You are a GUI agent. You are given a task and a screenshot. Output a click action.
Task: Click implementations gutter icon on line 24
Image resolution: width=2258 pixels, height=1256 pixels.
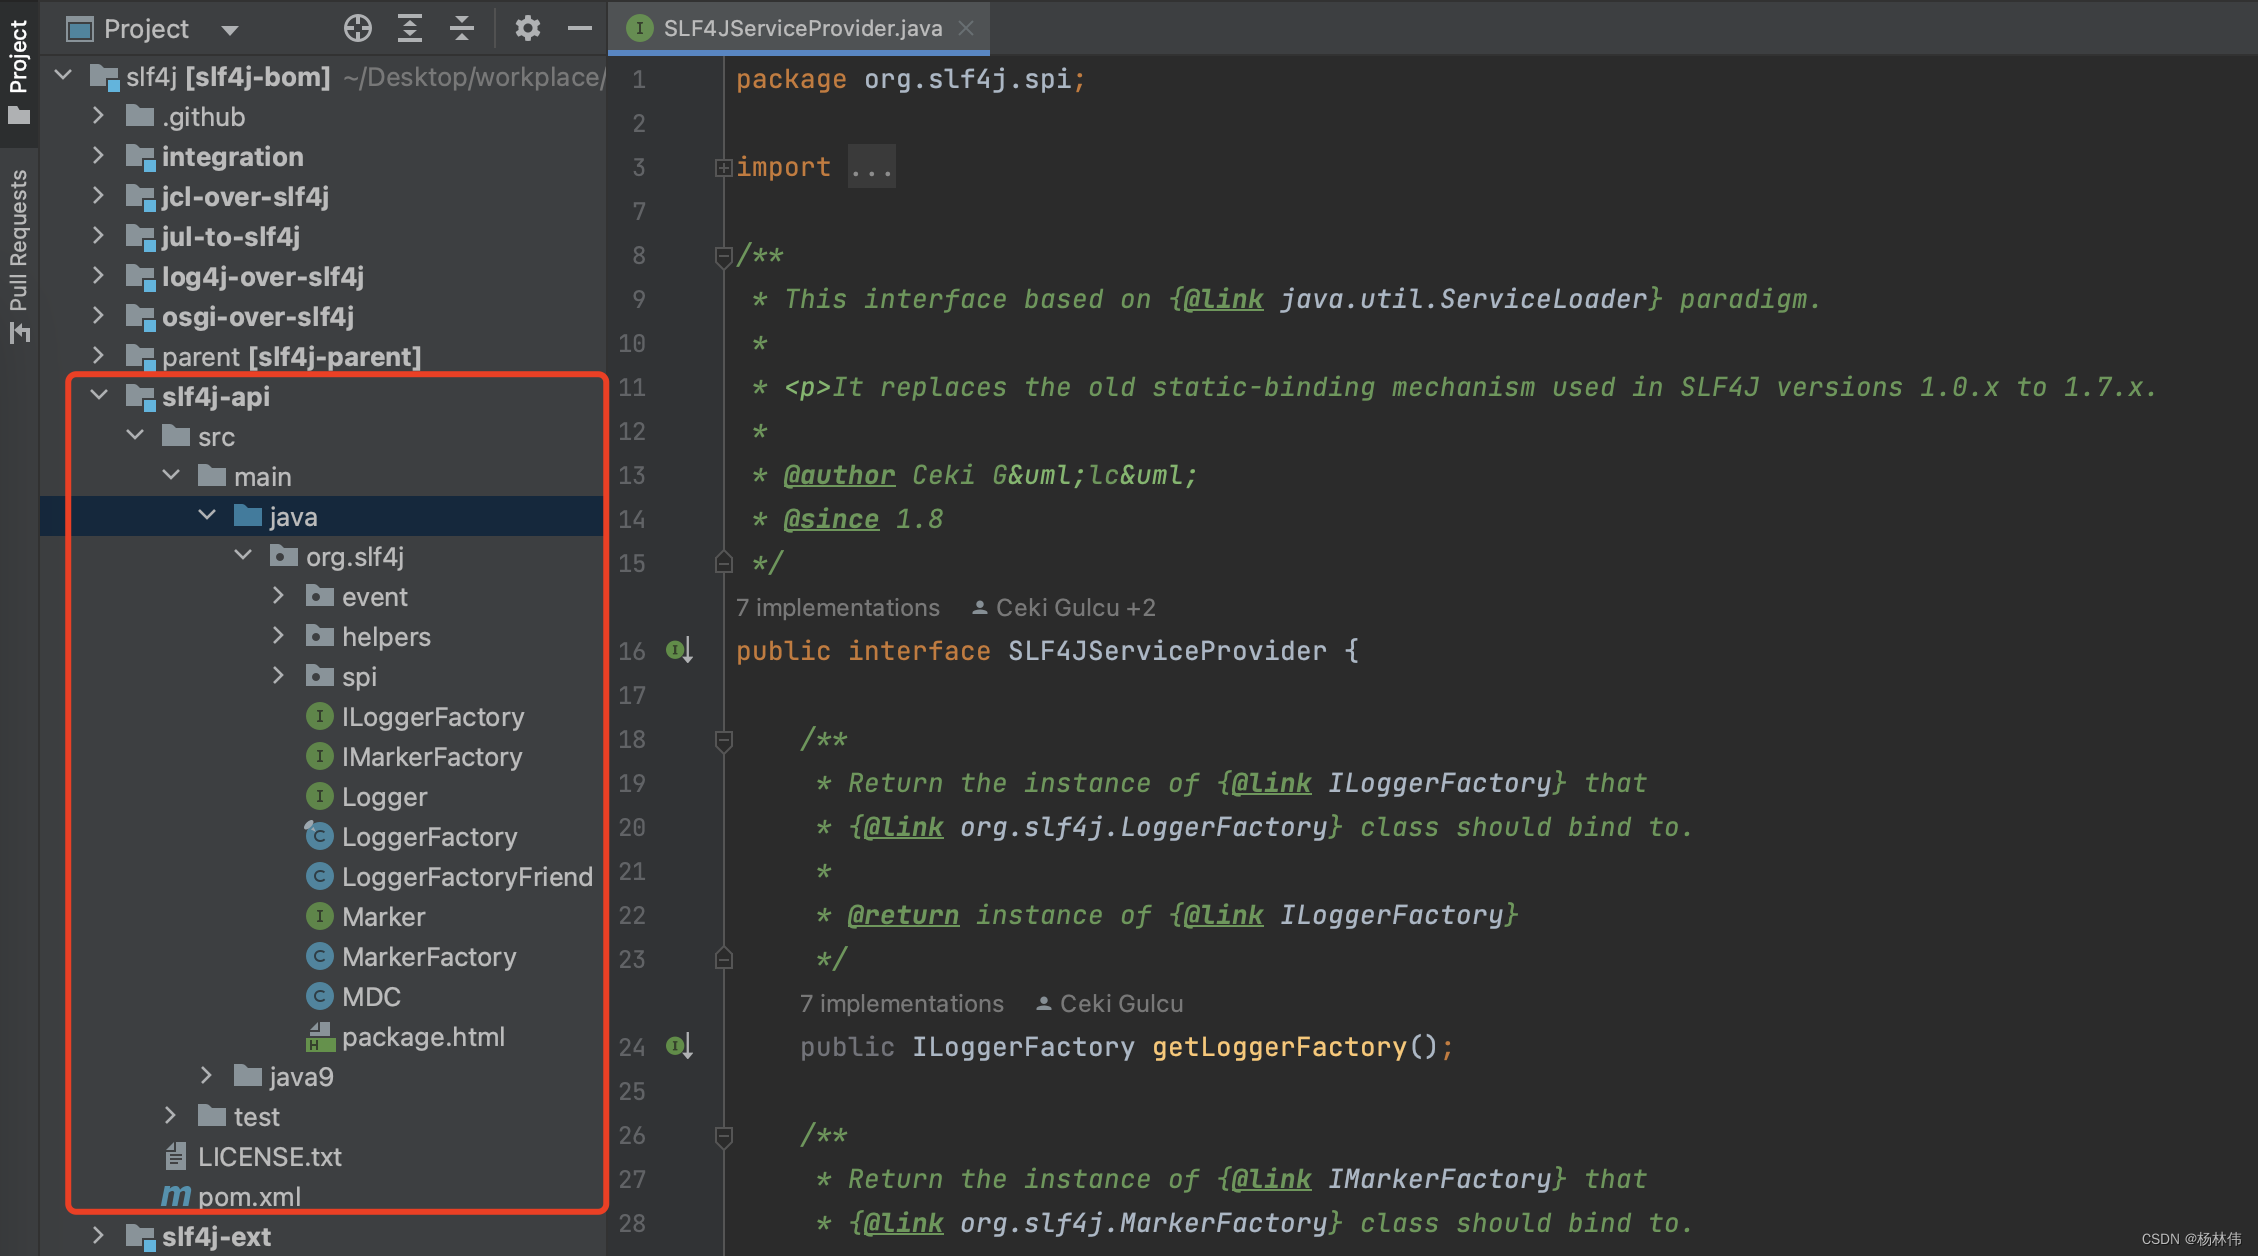pos(679,1047)
